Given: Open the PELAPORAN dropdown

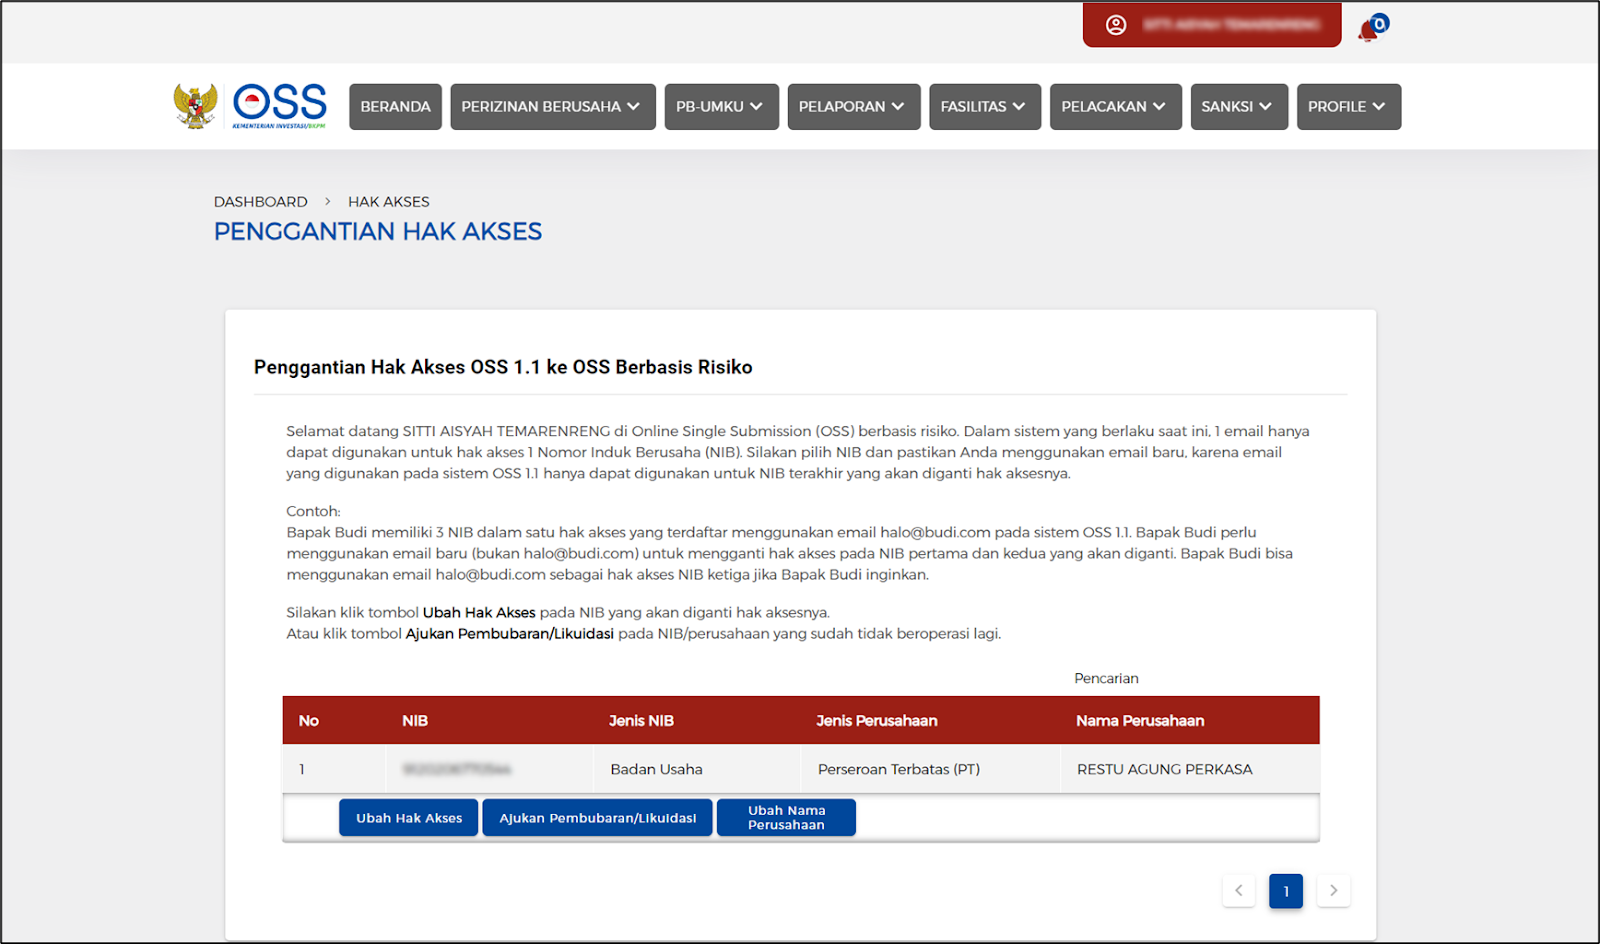Looking at the screenshot, I should 853,106.
